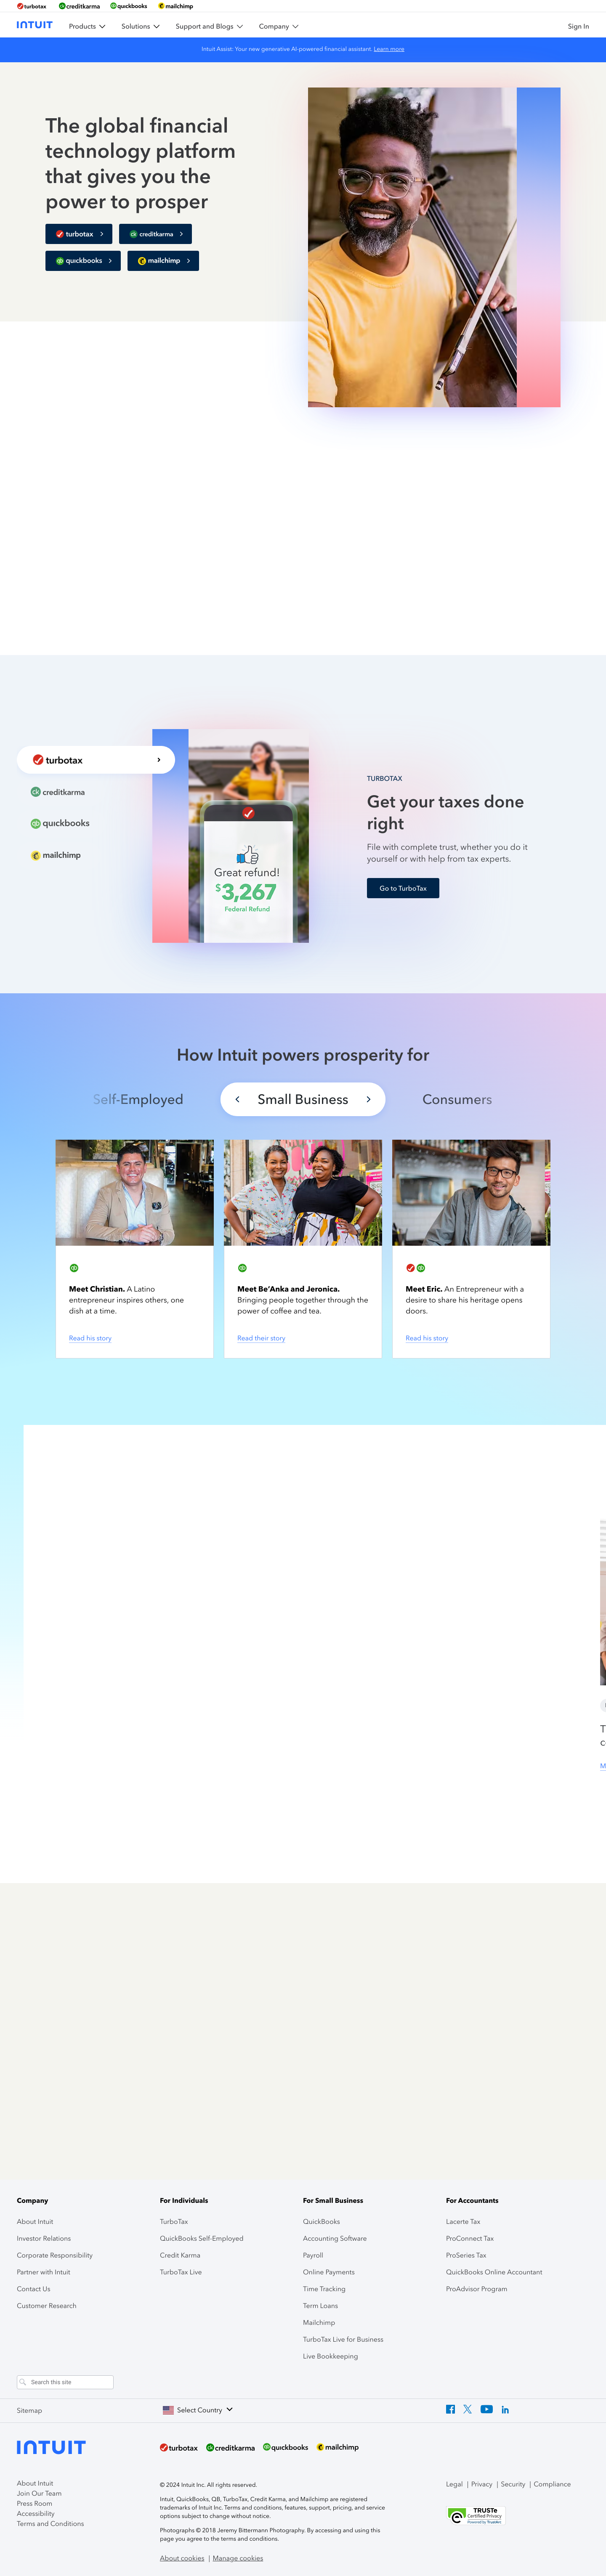
Task: Click the Search this site field
Action: [65, 2382]
